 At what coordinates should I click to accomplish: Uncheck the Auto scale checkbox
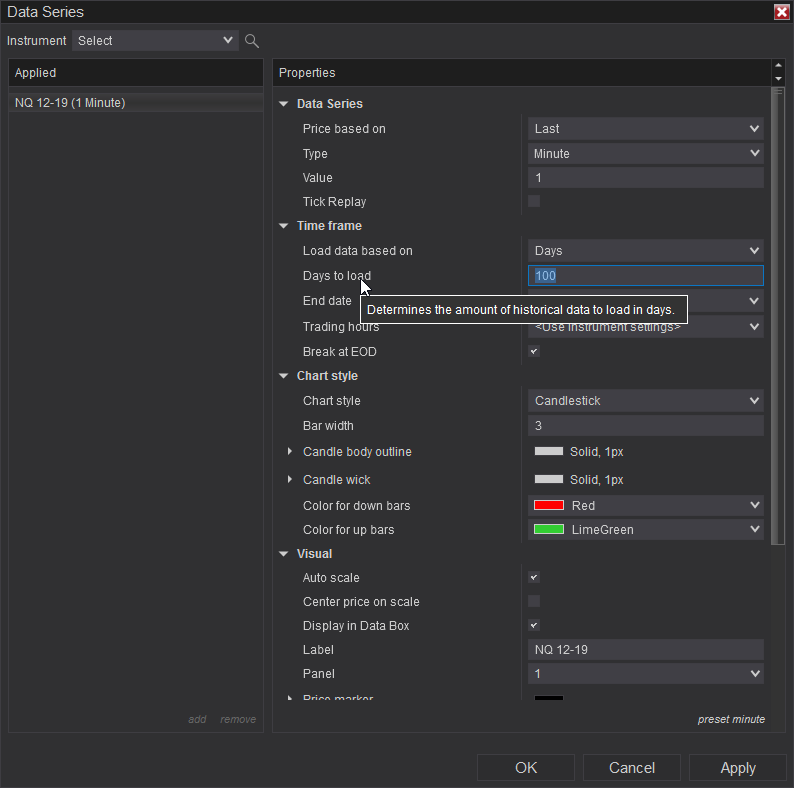pos(534,578)
